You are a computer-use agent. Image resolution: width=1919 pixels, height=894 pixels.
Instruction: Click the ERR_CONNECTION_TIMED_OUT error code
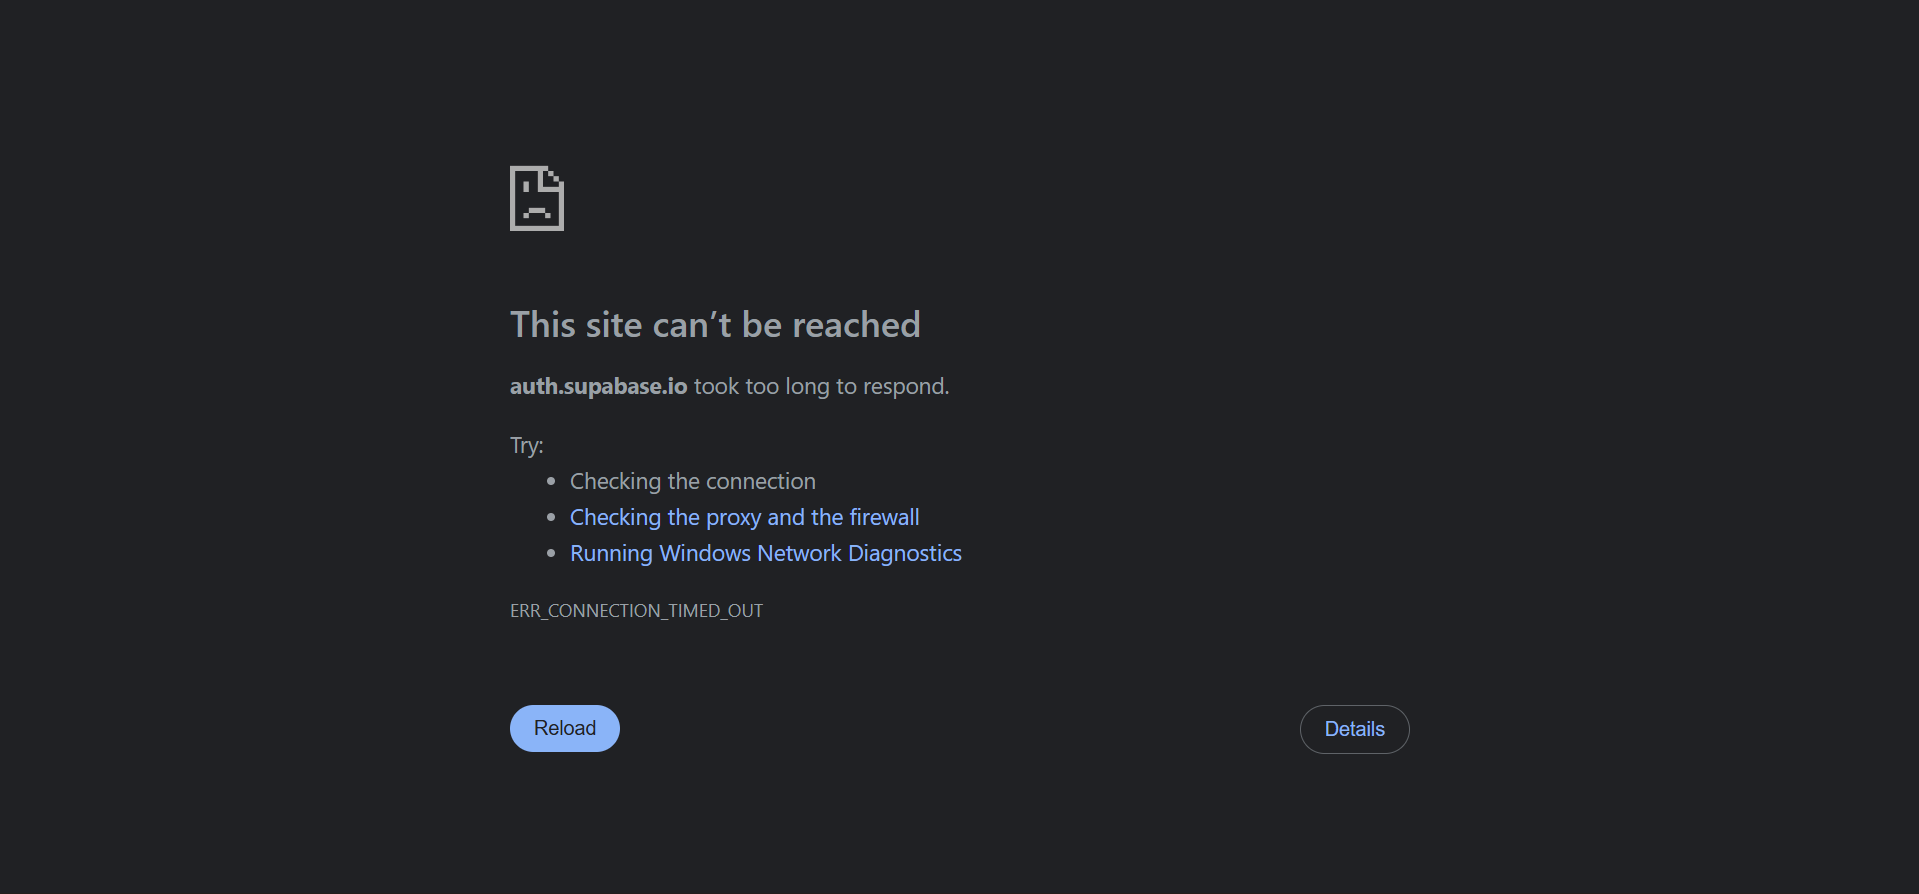[636, 610]
